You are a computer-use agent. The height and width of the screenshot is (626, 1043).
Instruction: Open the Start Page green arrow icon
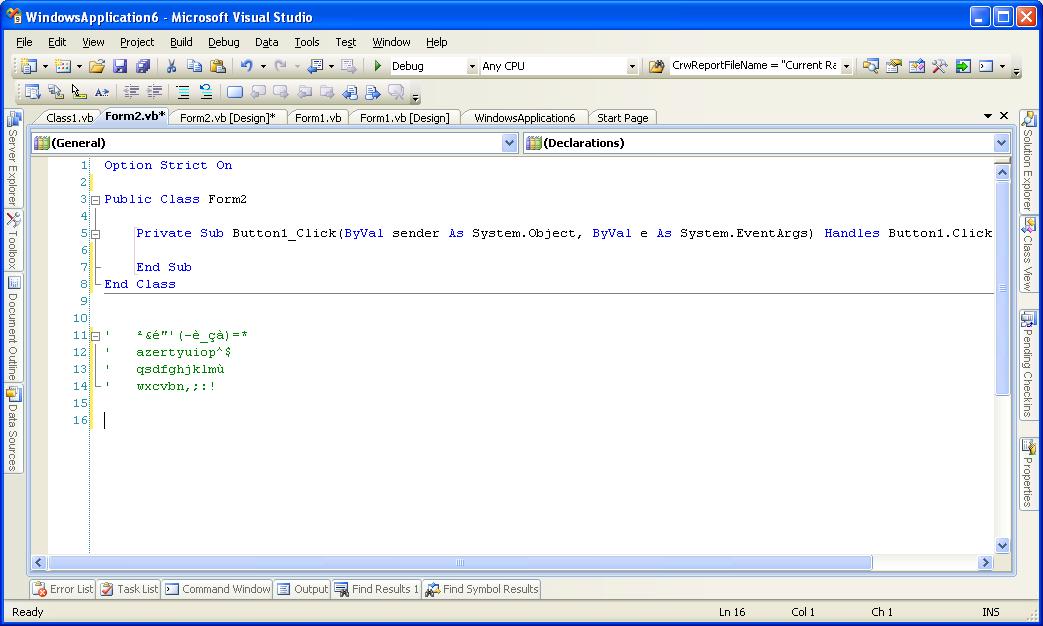coord(963,66)
